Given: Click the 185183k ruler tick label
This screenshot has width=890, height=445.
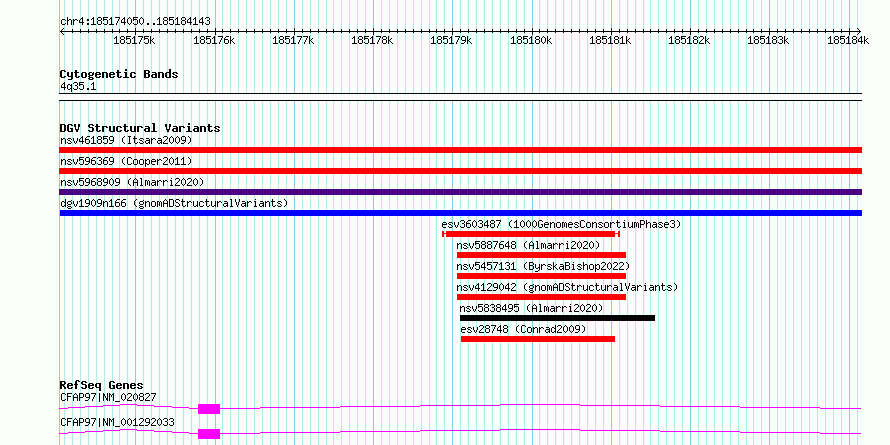Looking at the screenshot, I should [x=768, y=40].
